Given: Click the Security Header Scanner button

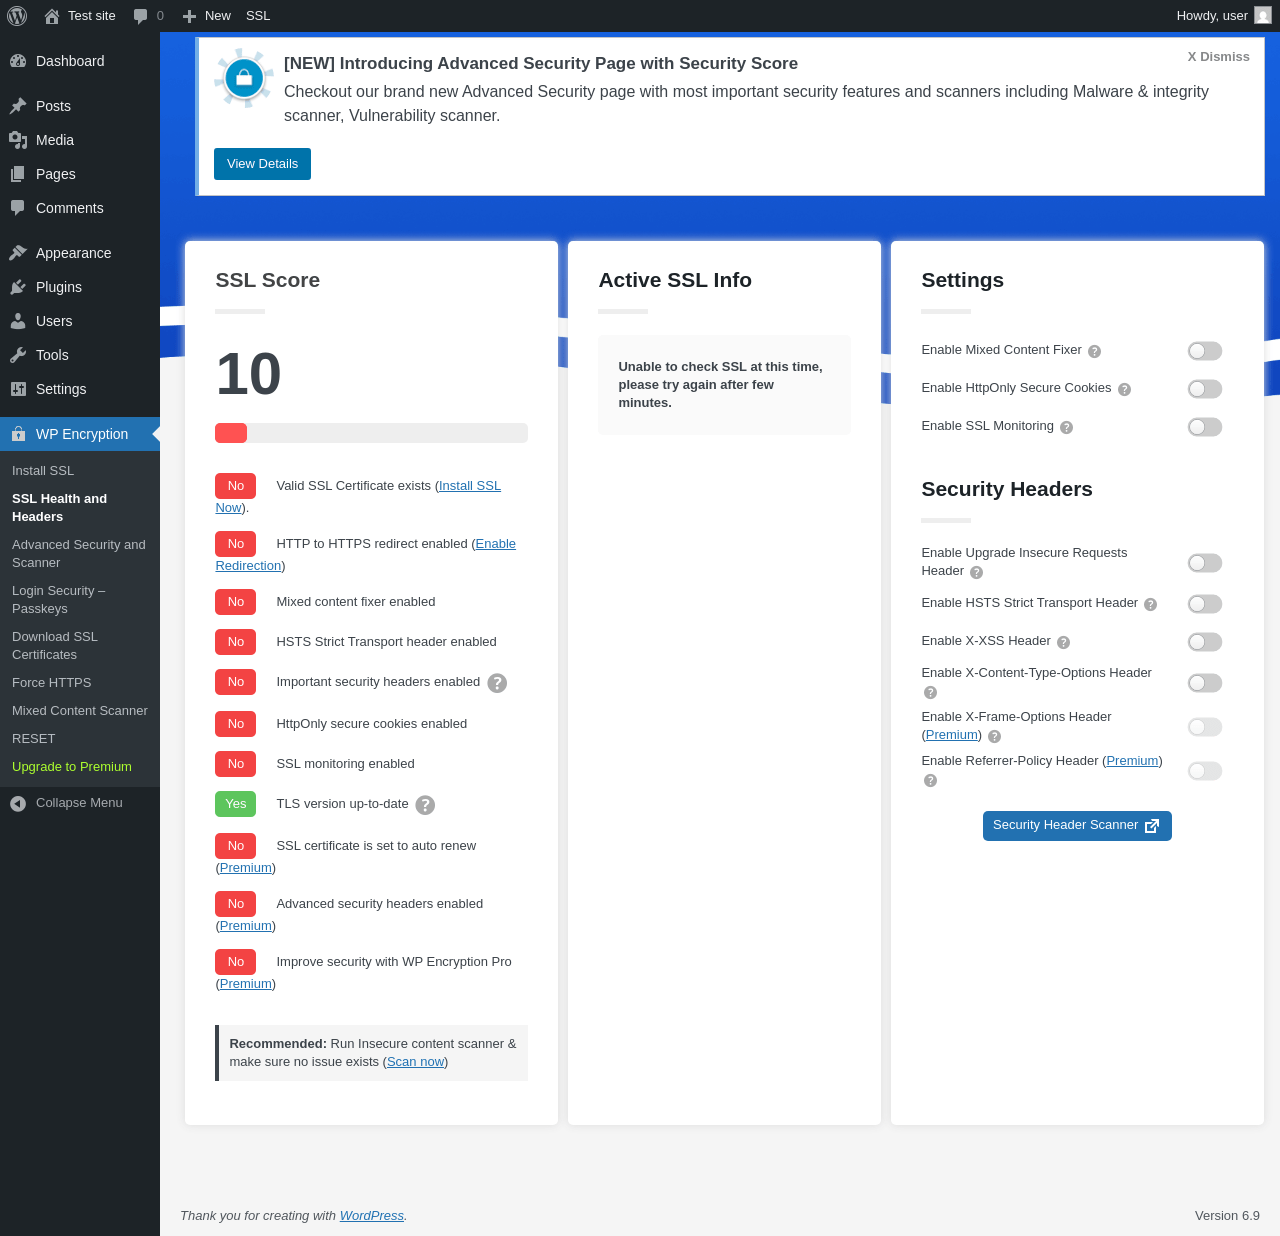Looking at the screenshot, I should (x=1077, y=826).
